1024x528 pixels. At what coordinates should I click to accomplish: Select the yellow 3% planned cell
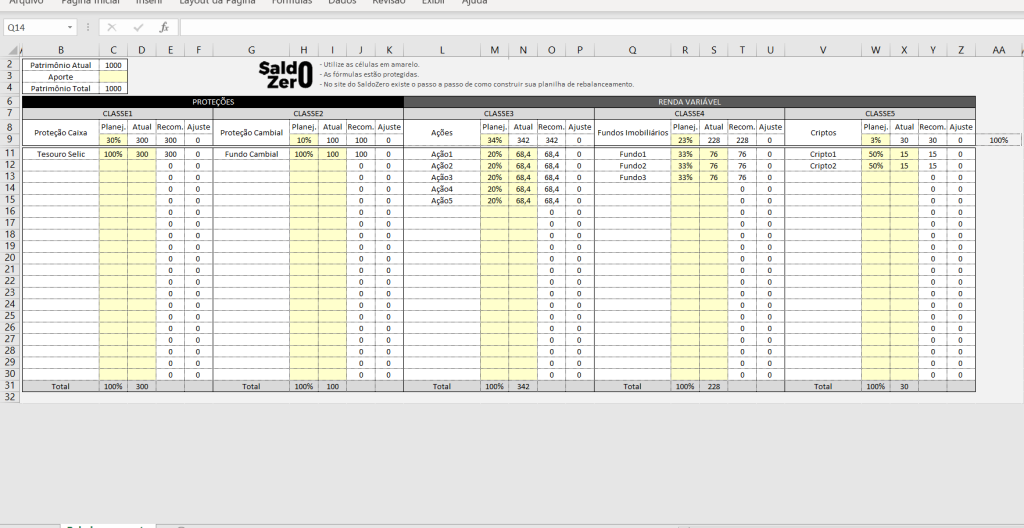[x=875, y=140]
